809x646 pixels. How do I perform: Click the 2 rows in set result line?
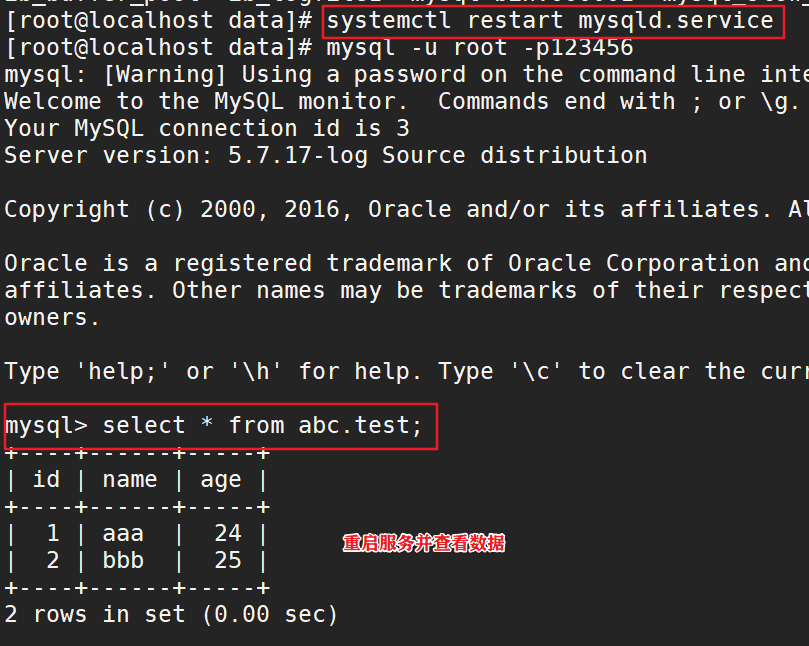click(171, 615)
